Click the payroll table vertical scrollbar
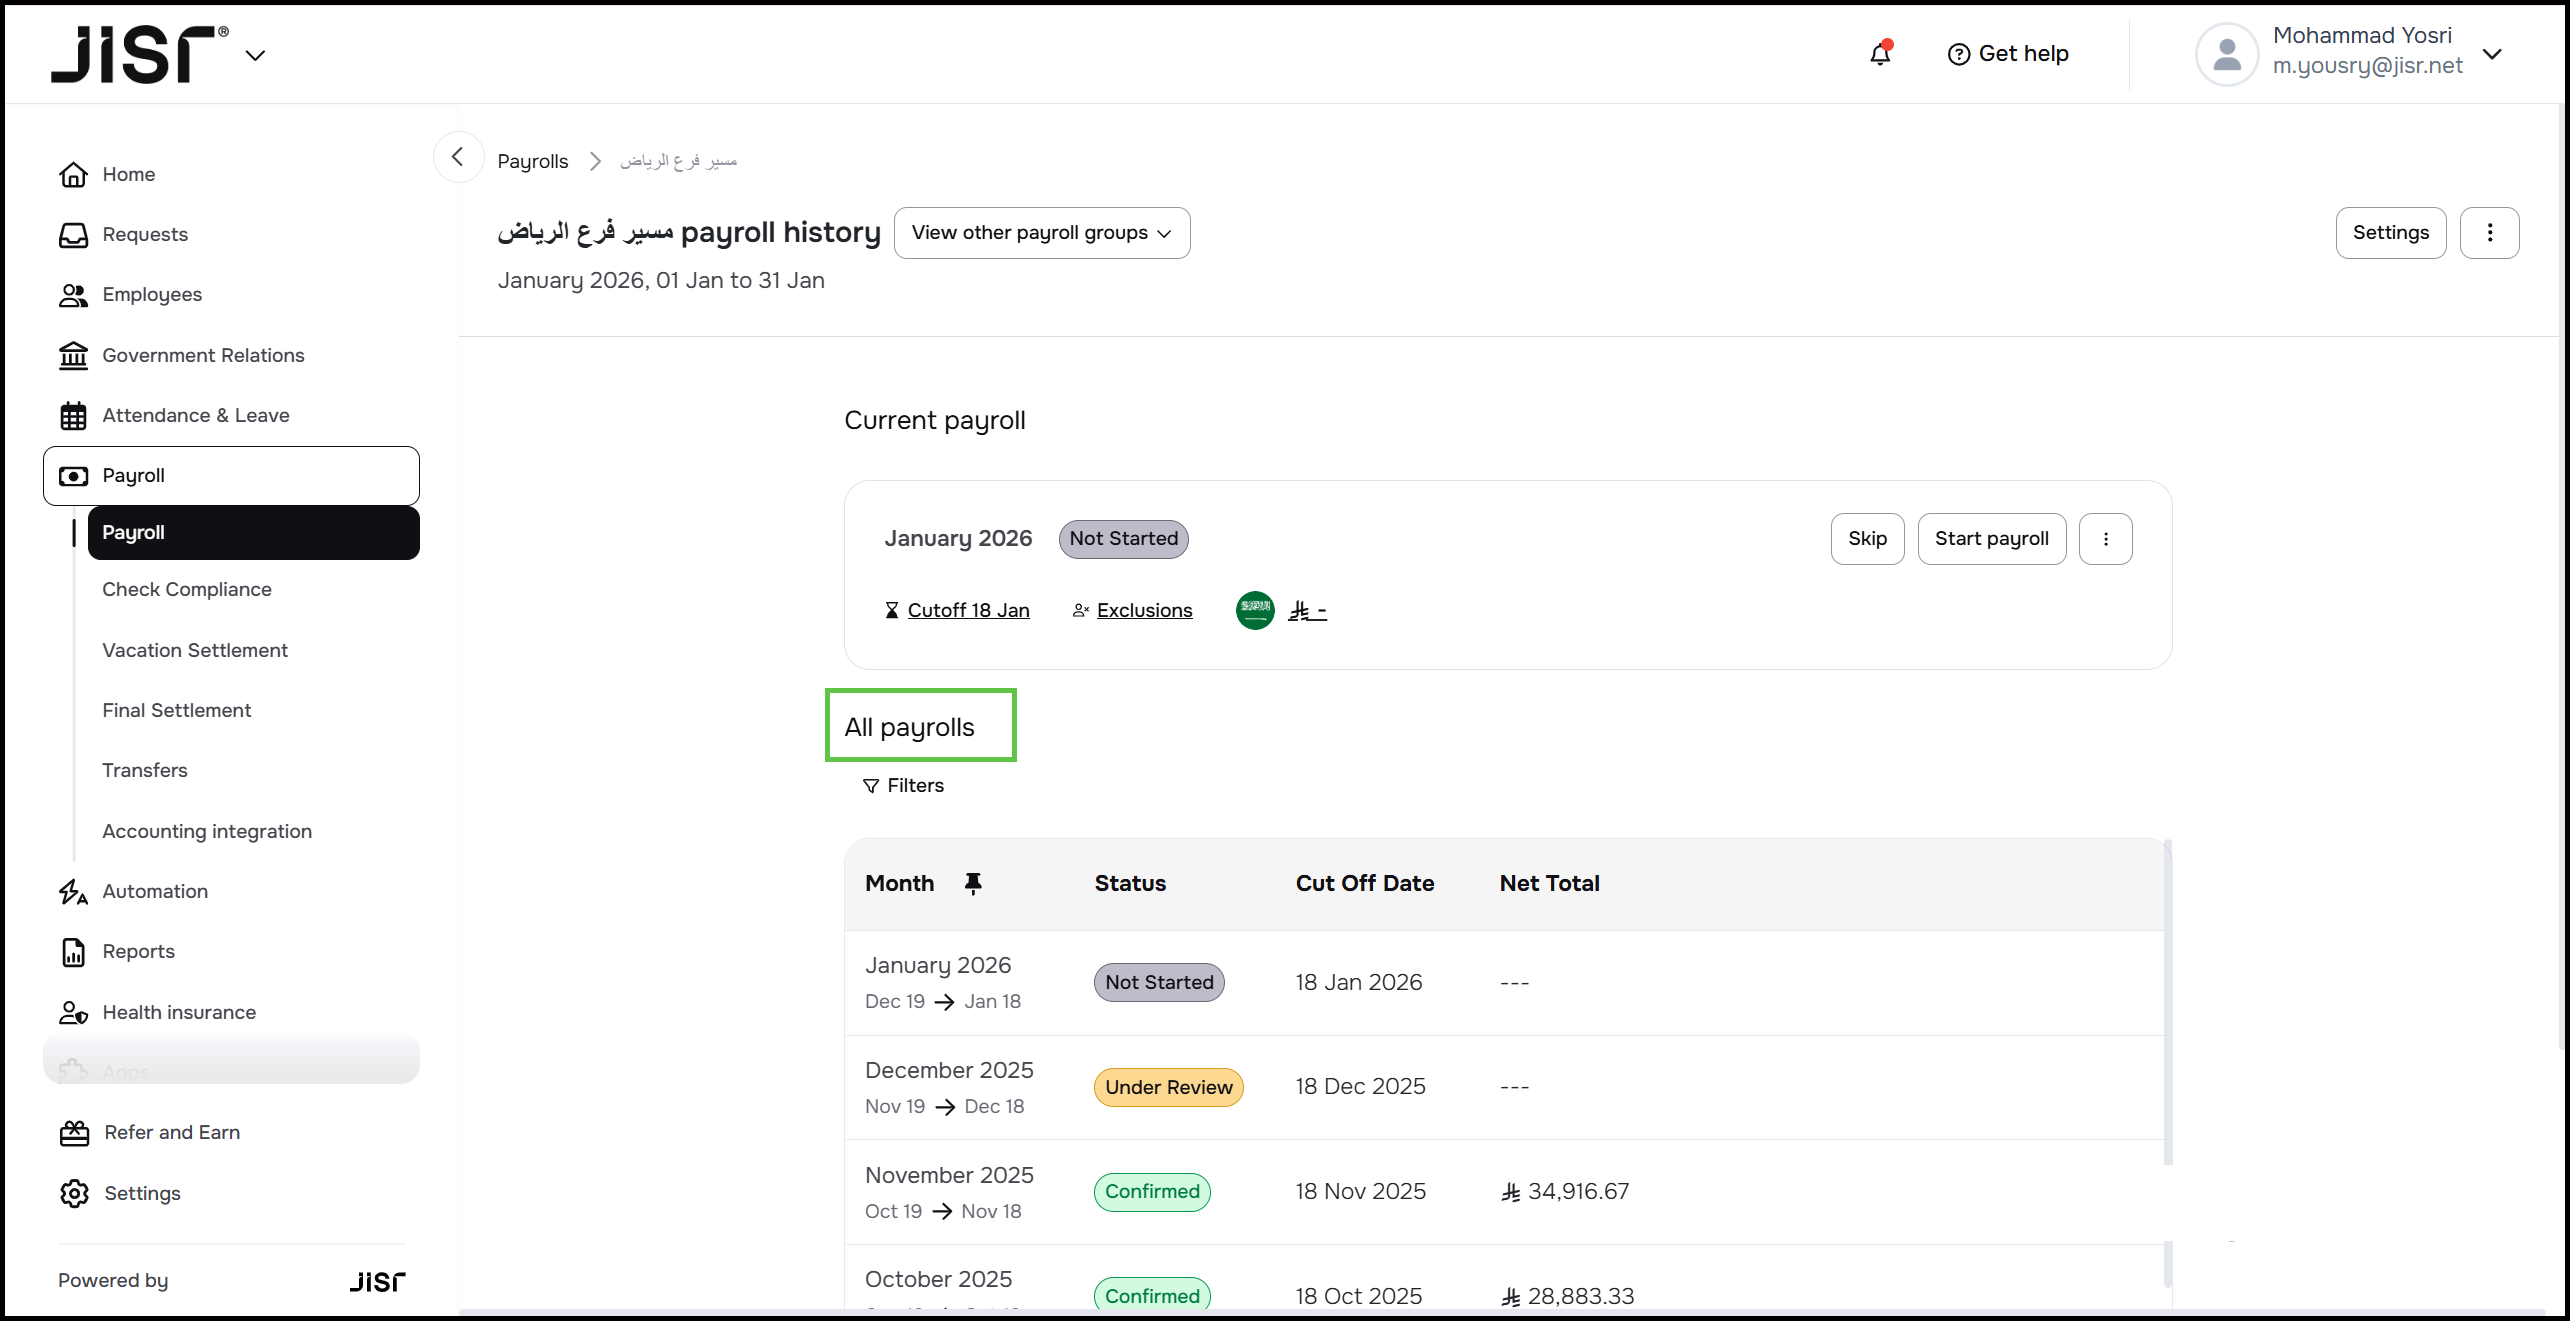2570x1321 pixels. coord(2167,1000)
